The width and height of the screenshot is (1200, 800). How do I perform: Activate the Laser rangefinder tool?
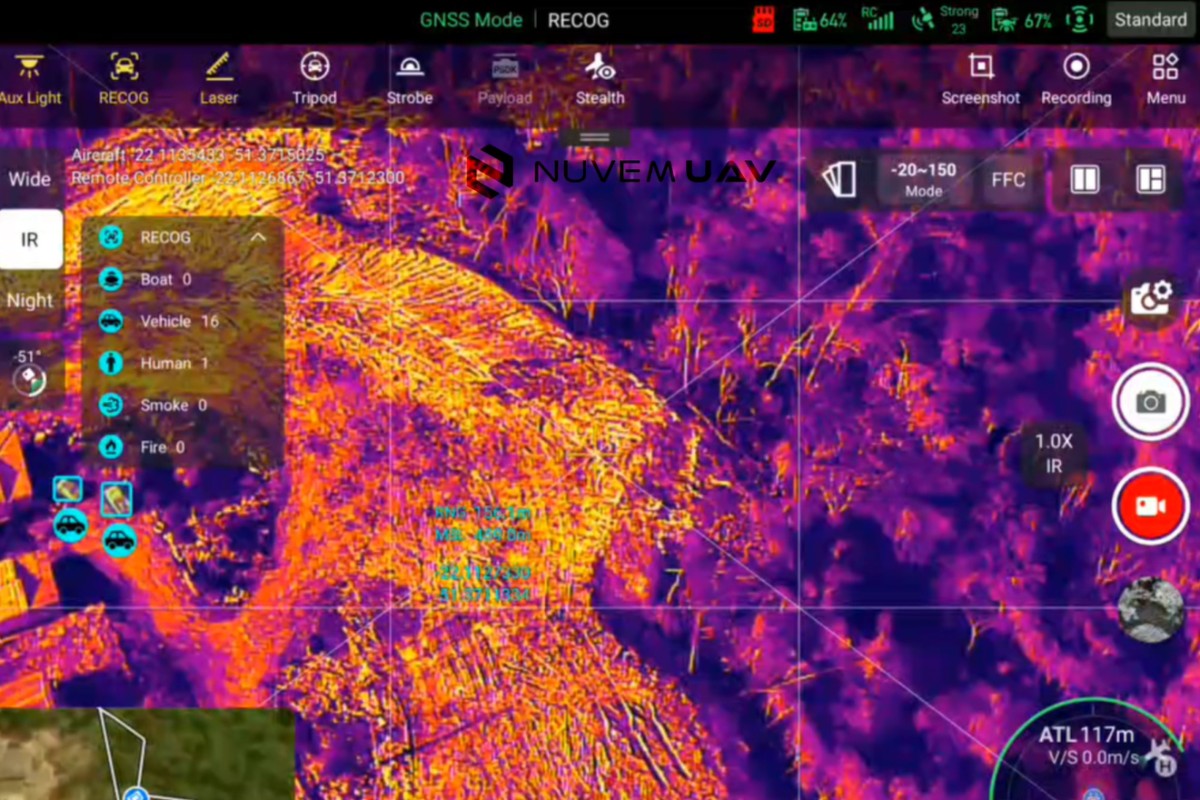tap(219, 79)
